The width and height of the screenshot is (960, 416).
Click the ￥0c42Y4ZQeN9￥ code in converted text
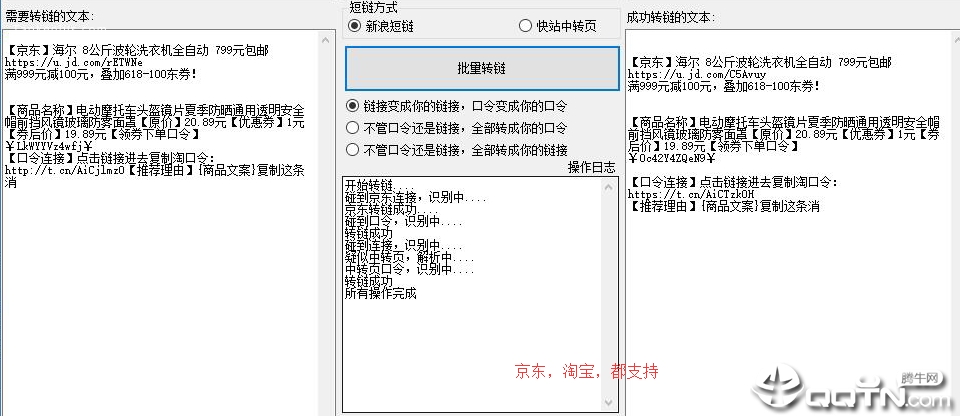(672, 159)
